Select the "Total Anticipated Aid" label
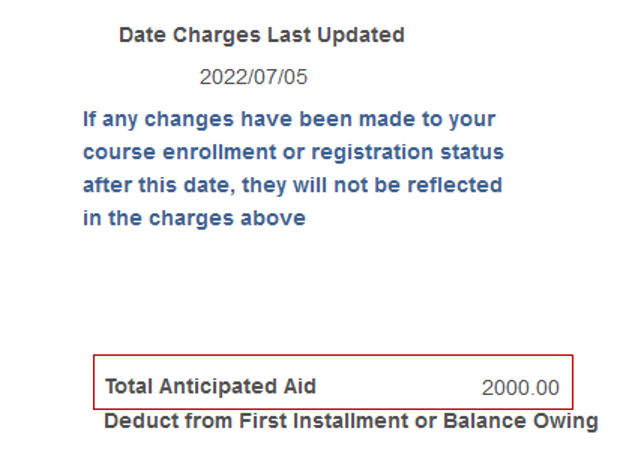The height and width of the screenshot is (452, 630). point(210,387)
